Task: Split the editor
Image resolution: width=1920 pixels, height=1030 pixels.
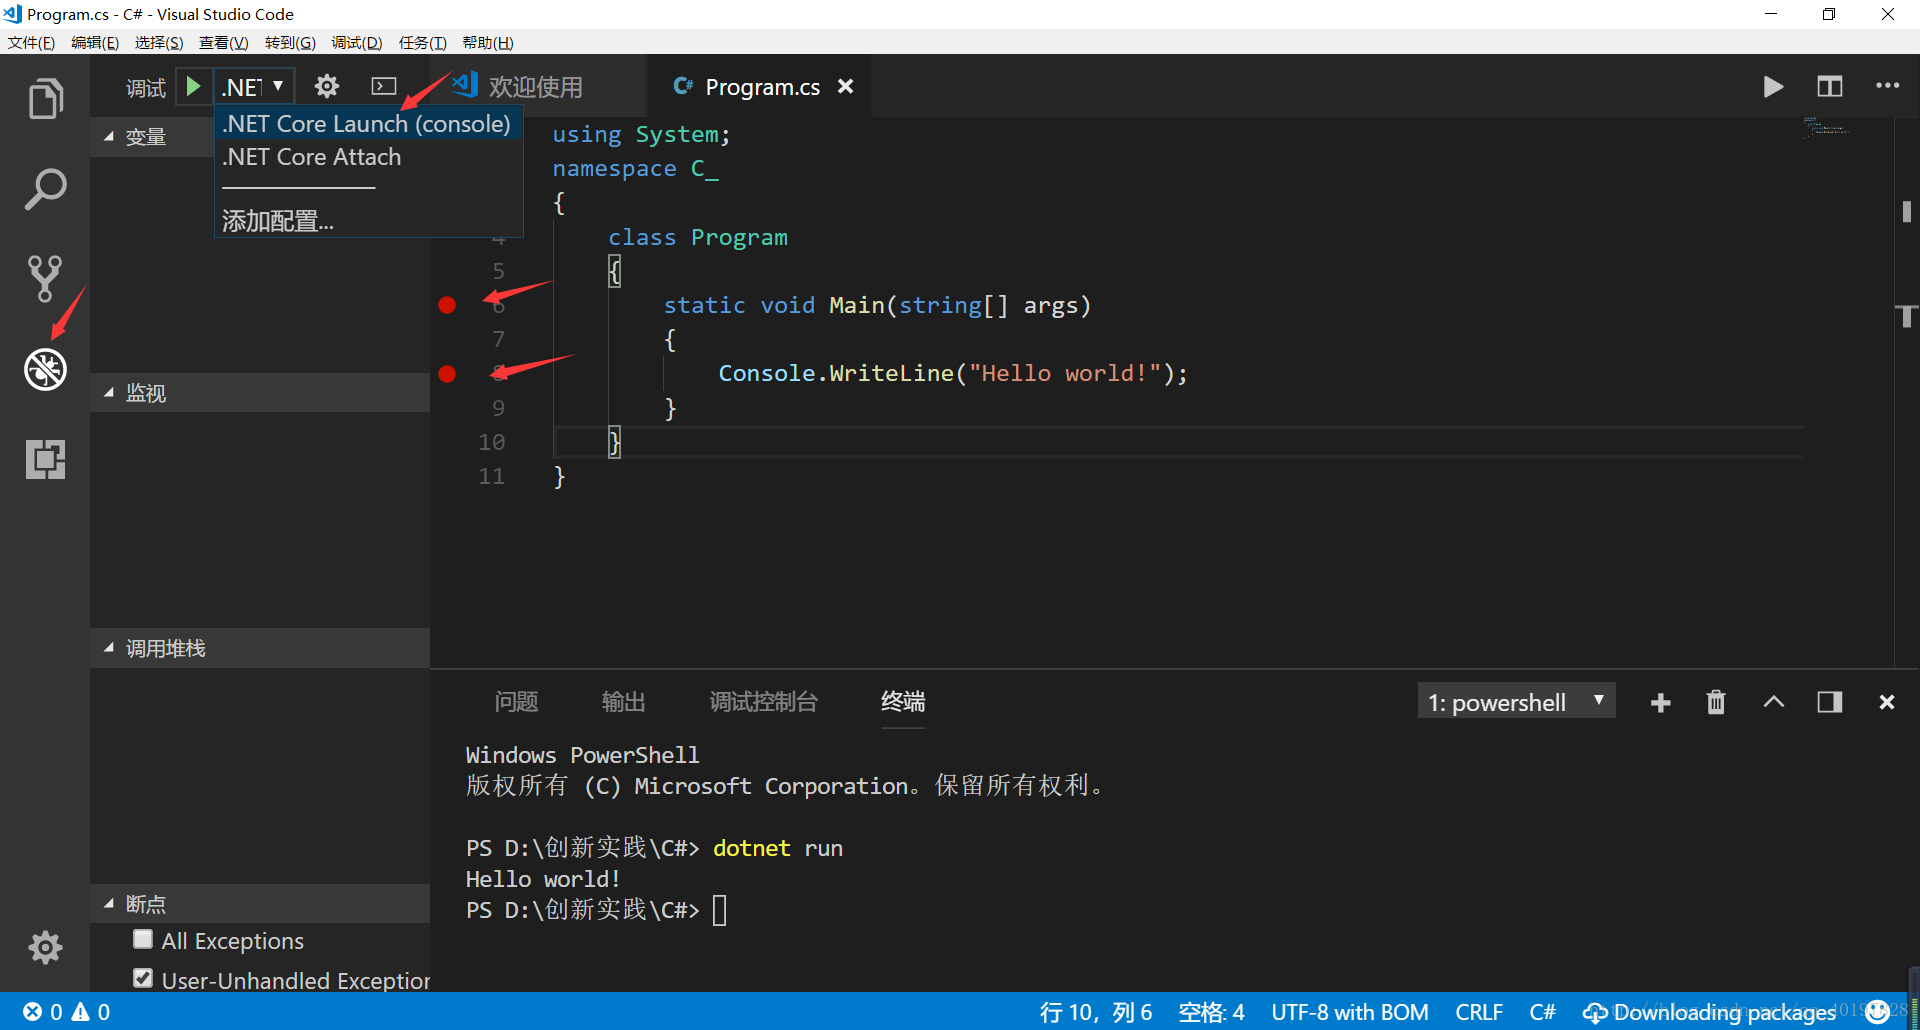Action: [1829, 87]
